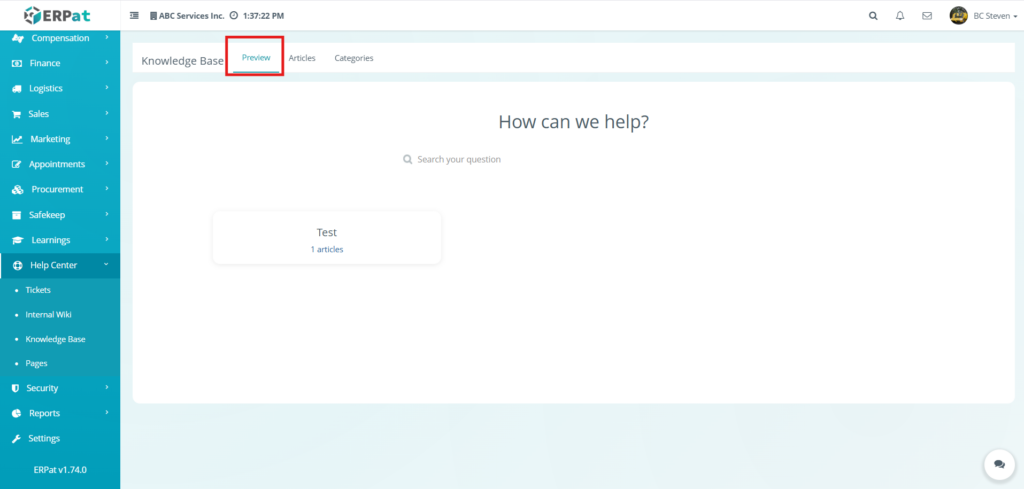1024x489 pixels.
Task: Open the messages envelope icon
Action: (927, 16)
